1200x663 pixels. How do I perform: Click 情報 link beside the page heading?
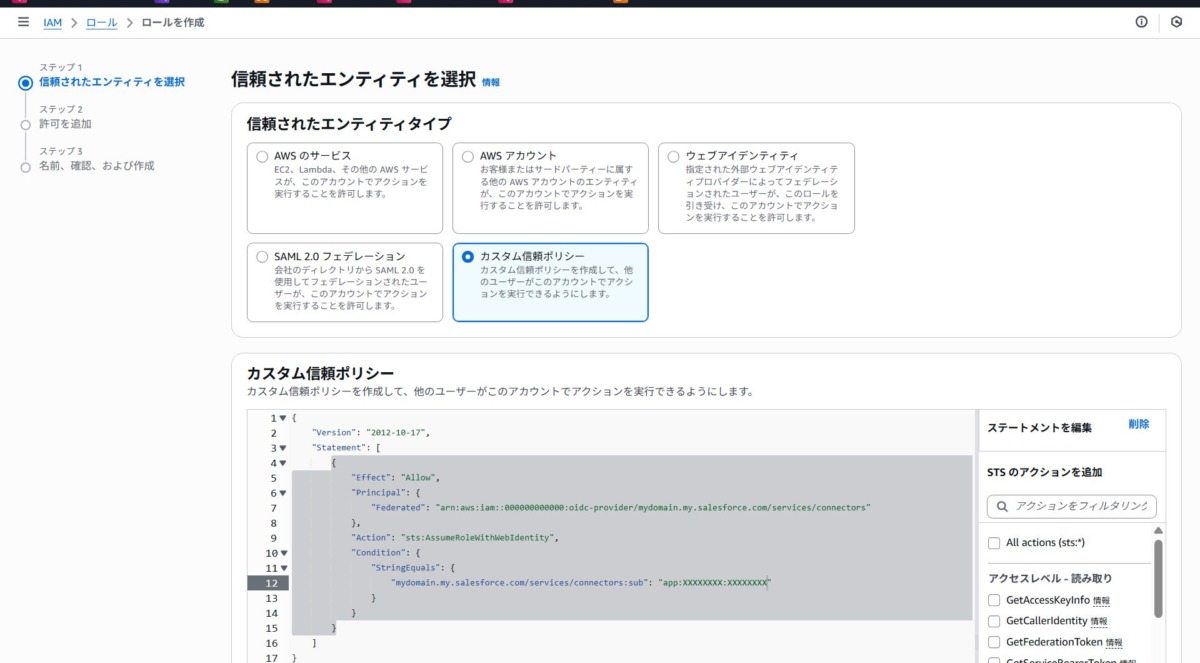tap(491, 83)
